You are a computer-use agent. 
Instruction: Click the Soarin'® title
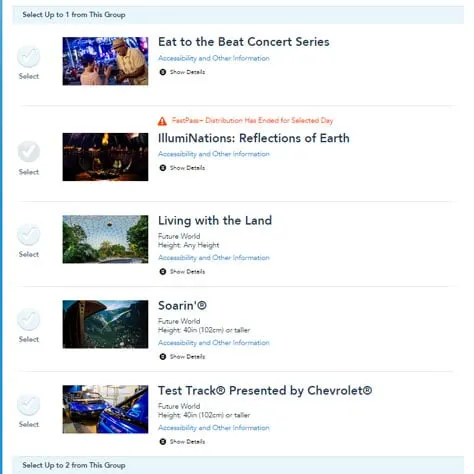pos(182,305)
